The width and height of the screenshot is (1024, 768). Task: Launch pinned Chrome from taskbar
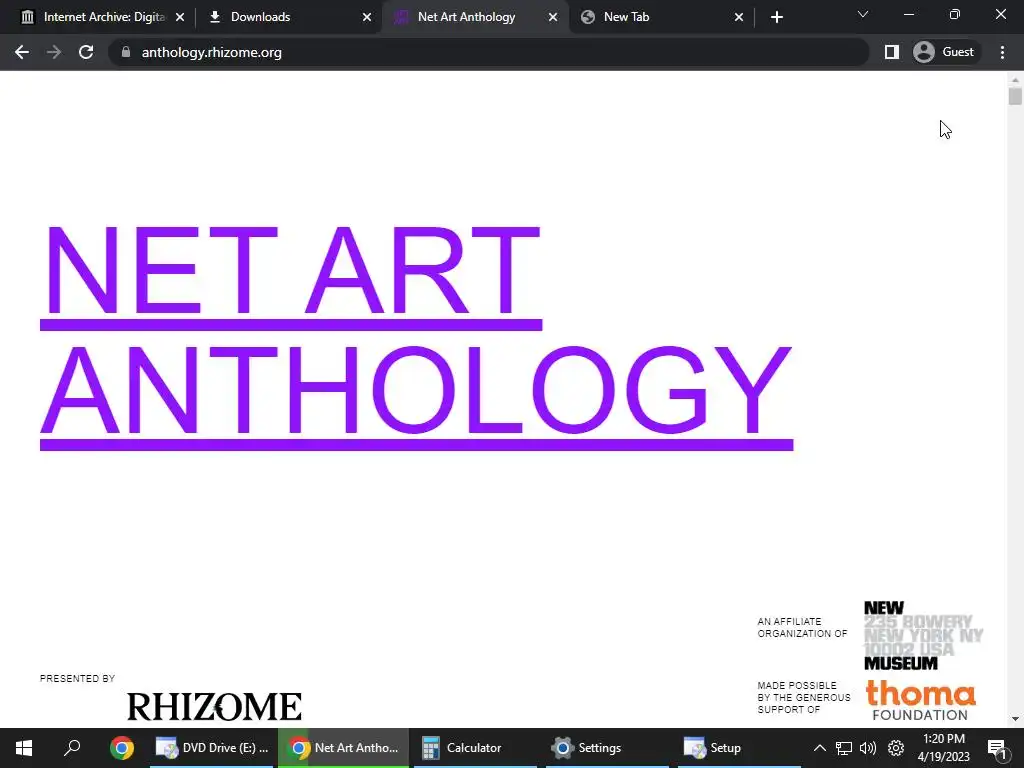121,748
